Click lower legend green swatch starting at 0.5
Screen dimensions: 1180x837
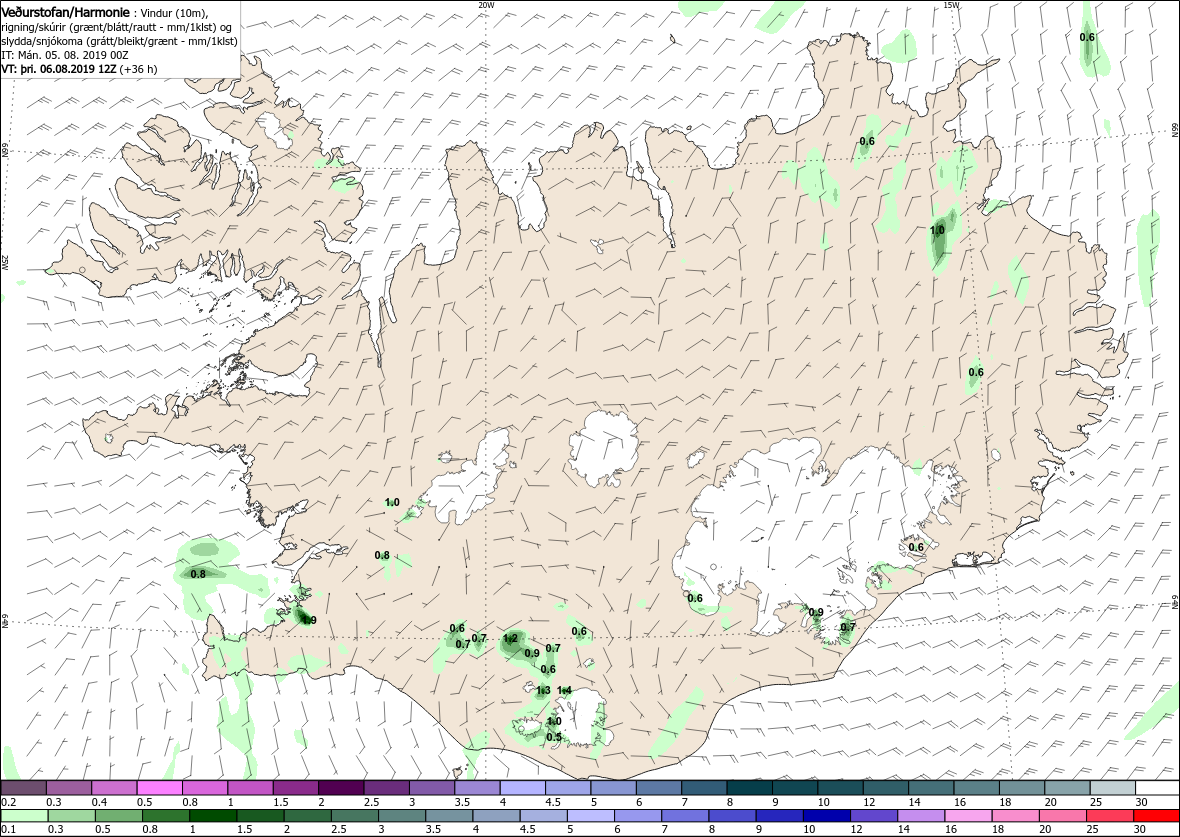click(x=118, y=816)
